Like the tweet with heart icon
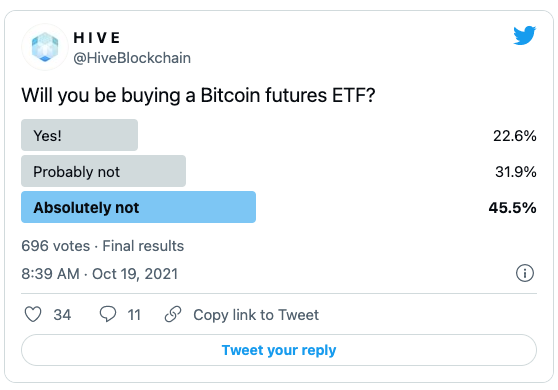This screenshot has height=390, width=558. [x=33, y=315]
